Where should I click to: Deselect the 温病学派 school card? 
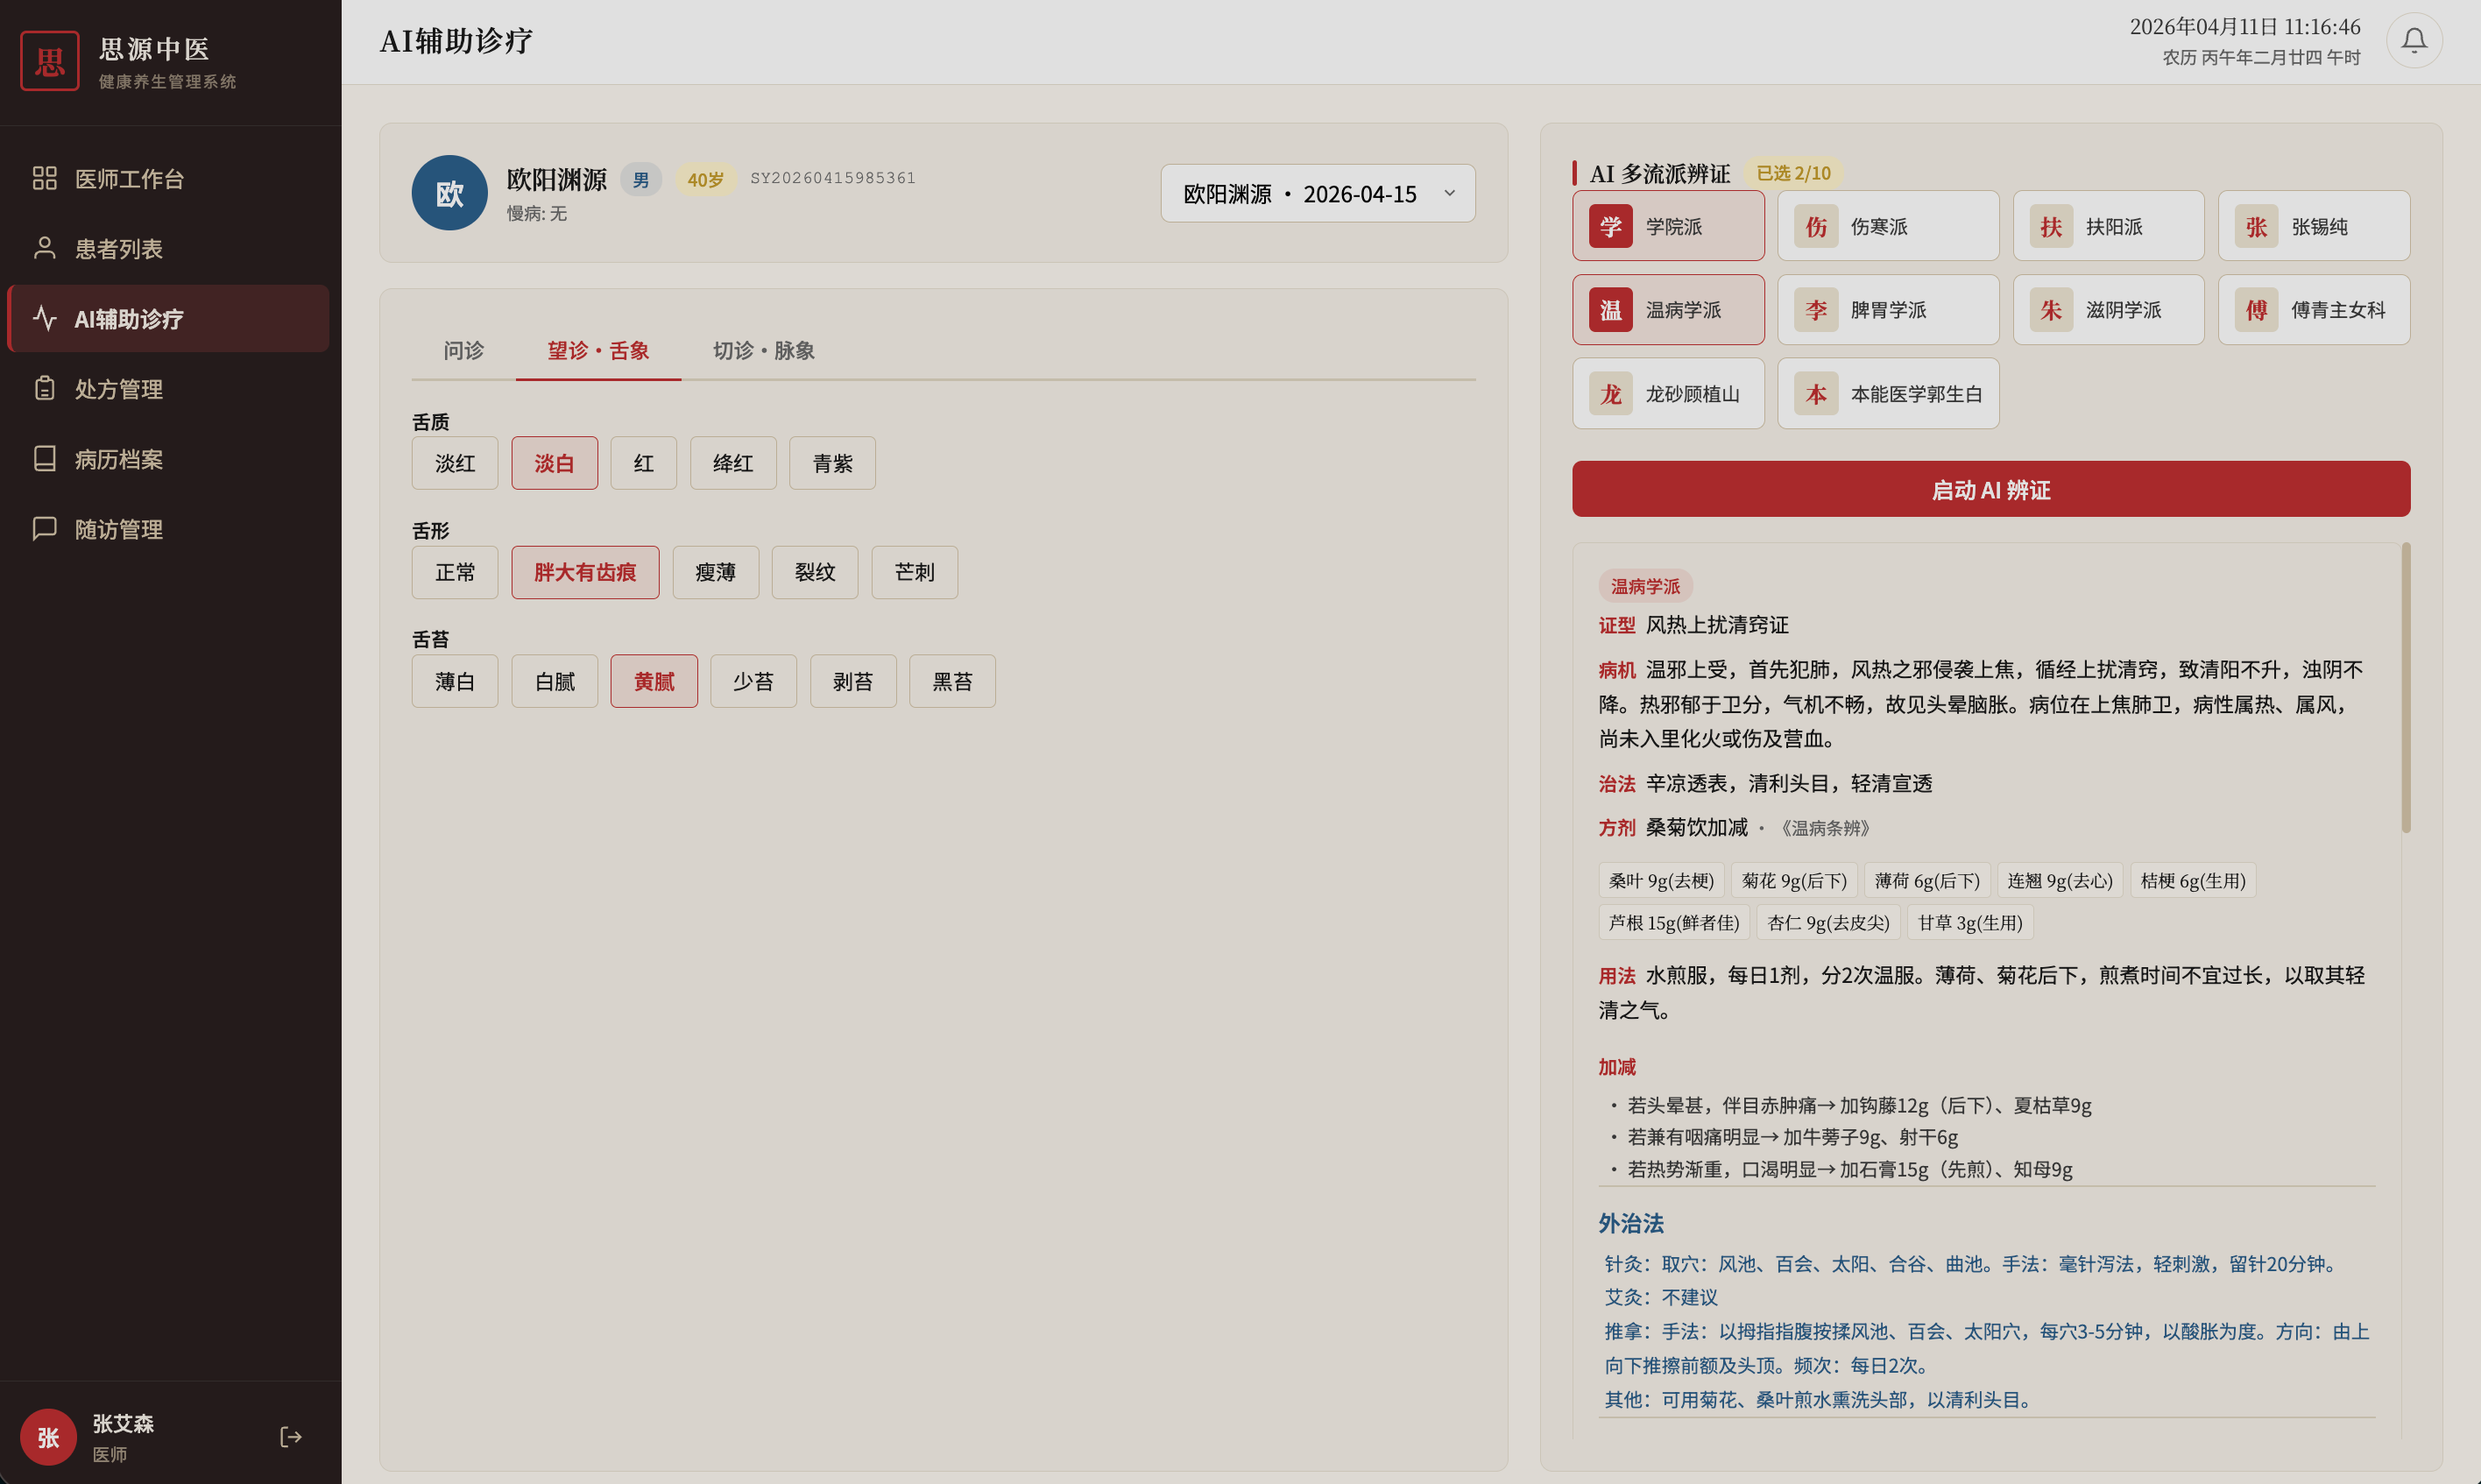tap(1667, 310)
